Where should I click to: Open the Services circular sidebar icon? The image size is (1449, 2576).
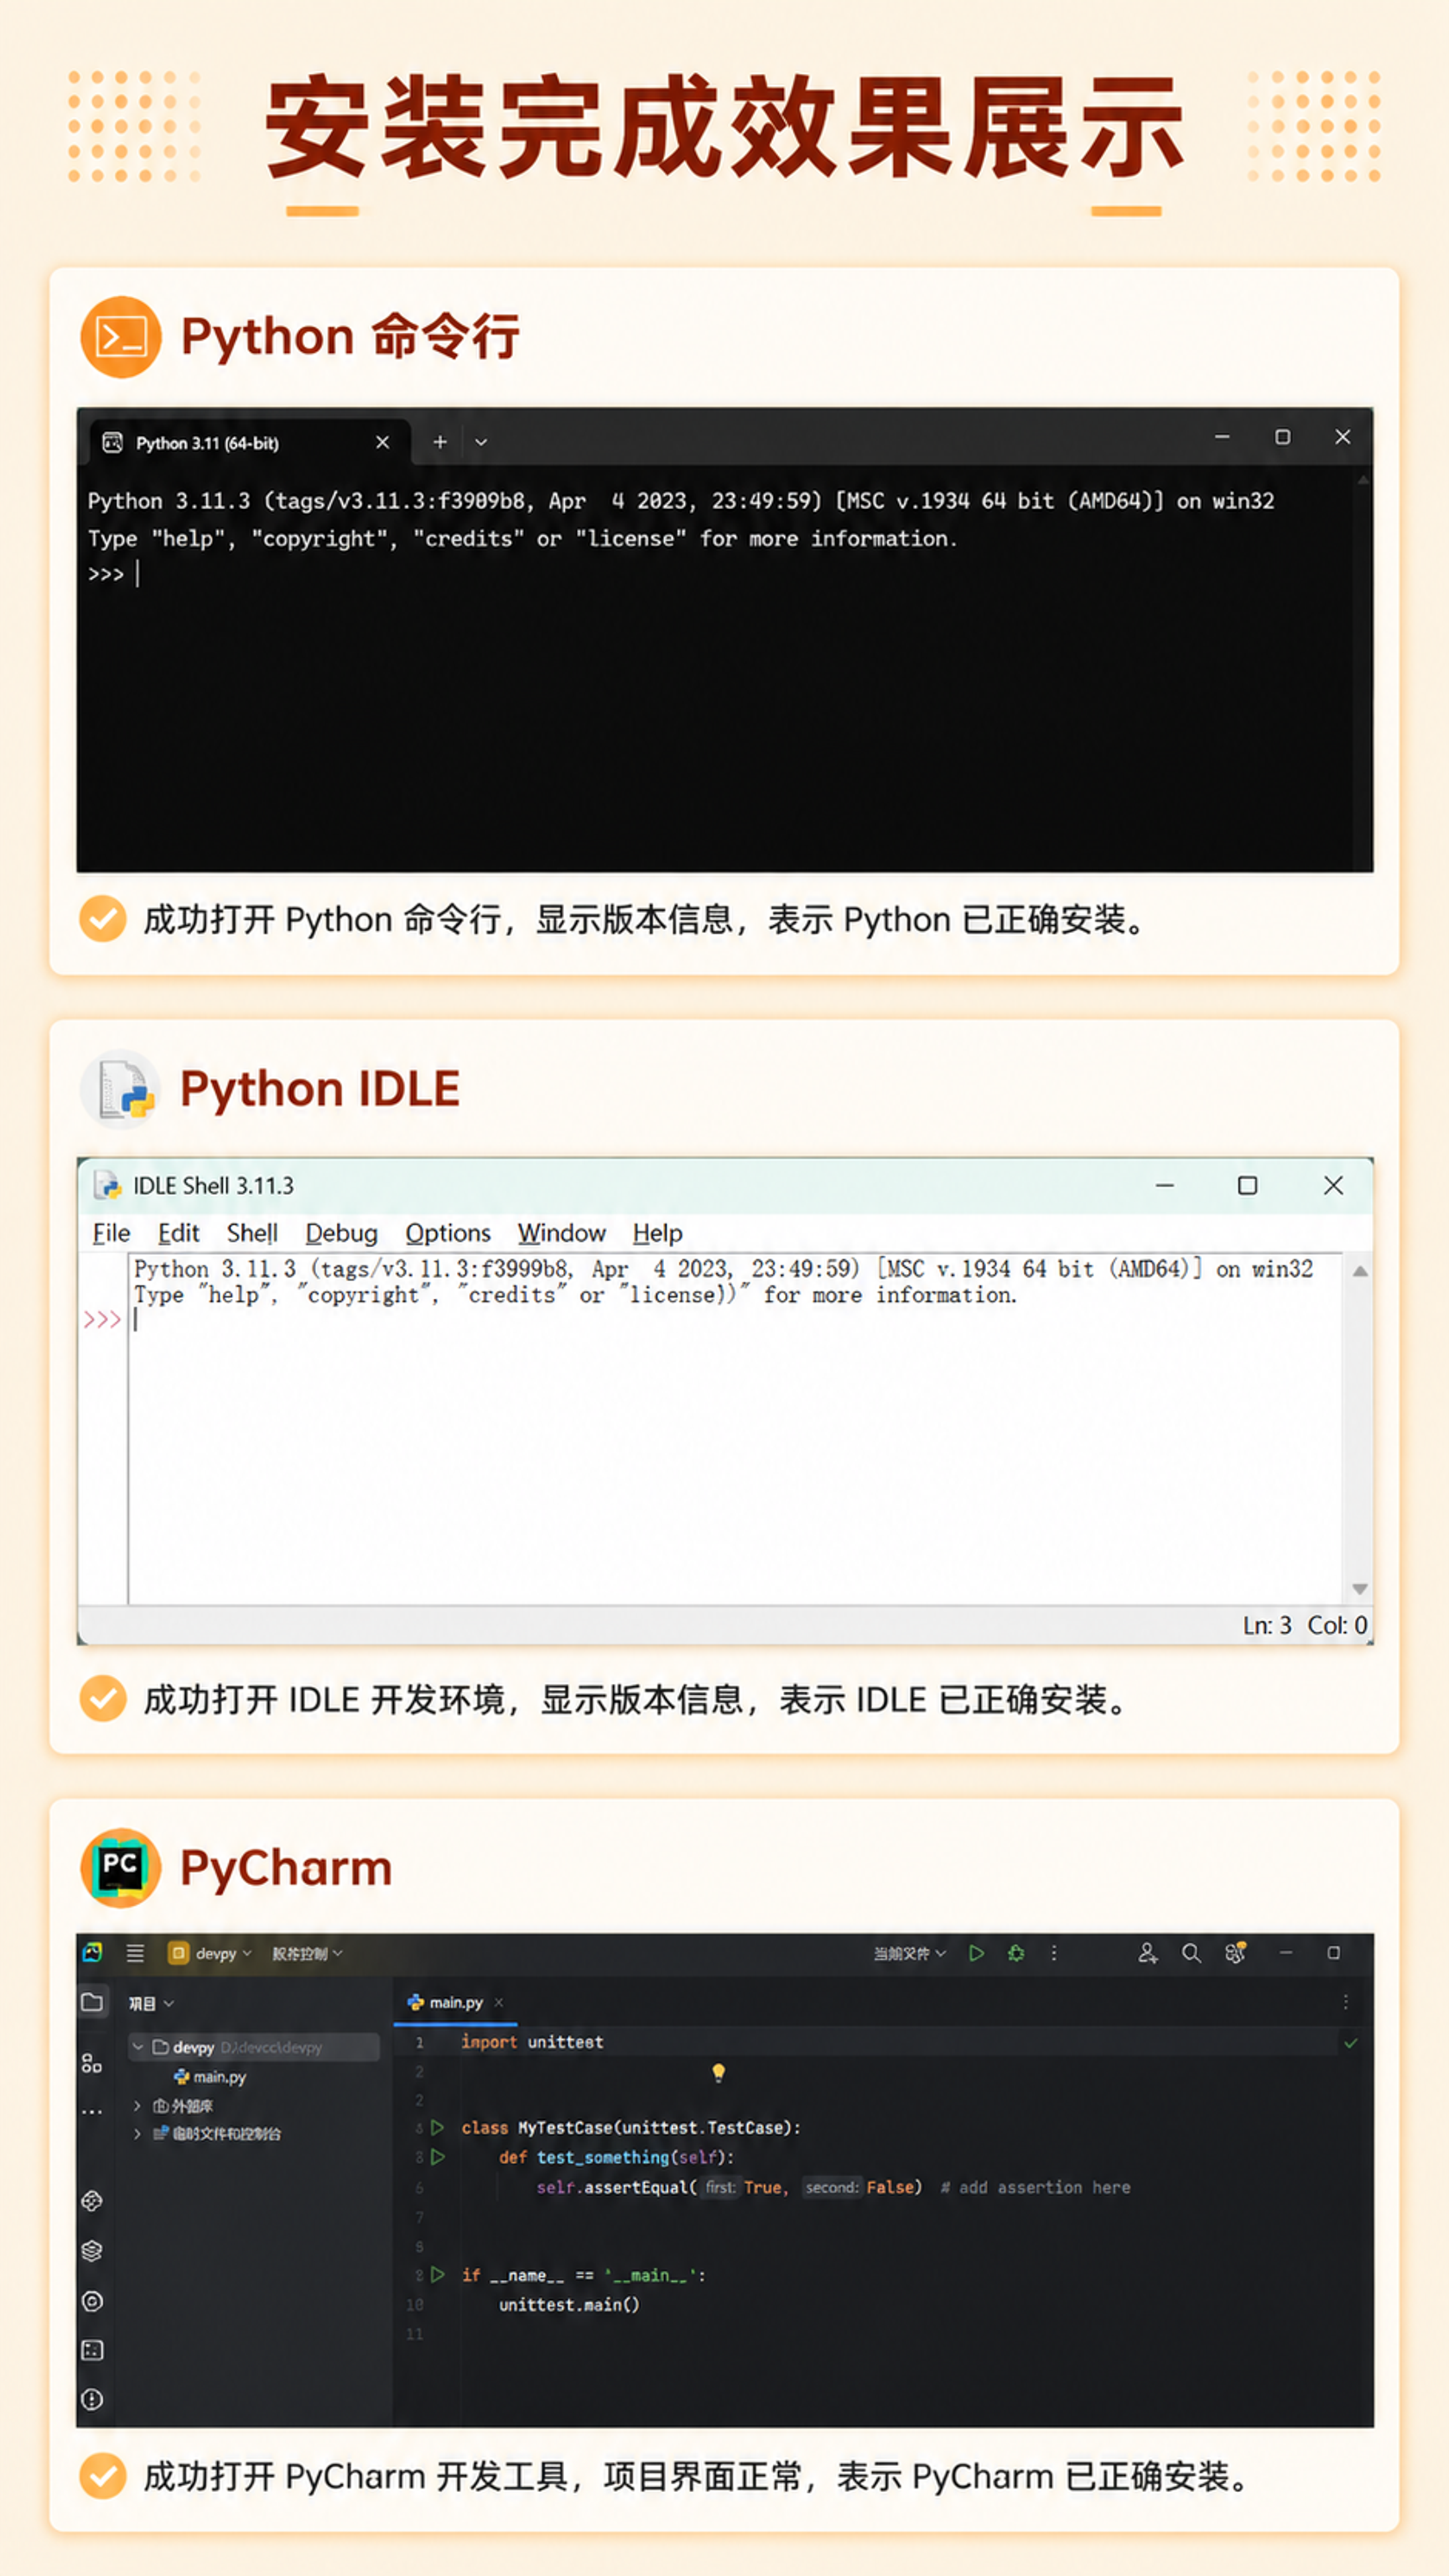(x=92, y=2301)
